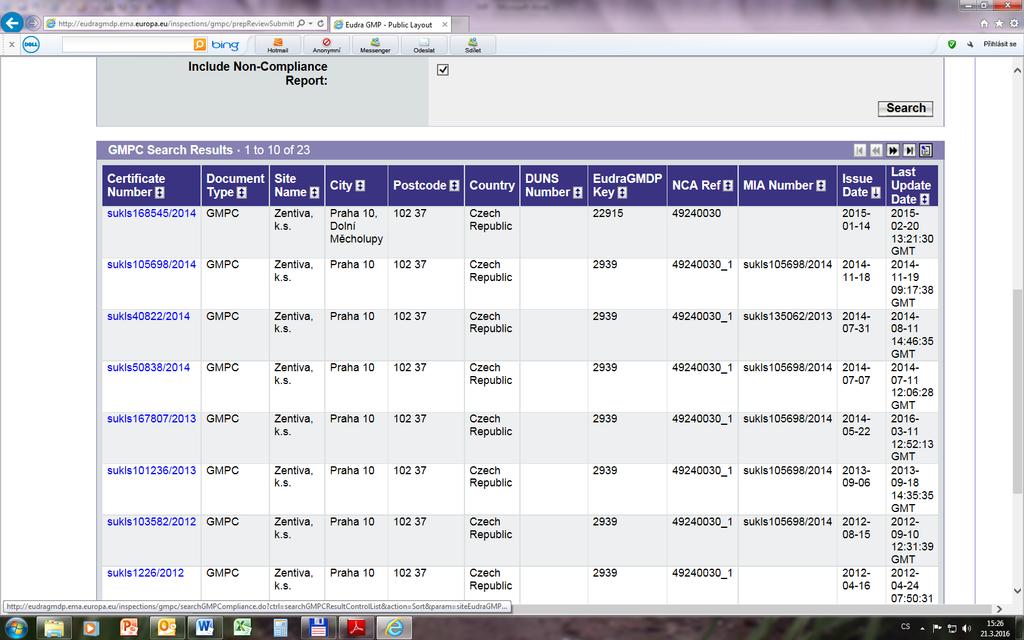
Task: Click the wrench settings icon on toolbar
Action: click(970, 44)
